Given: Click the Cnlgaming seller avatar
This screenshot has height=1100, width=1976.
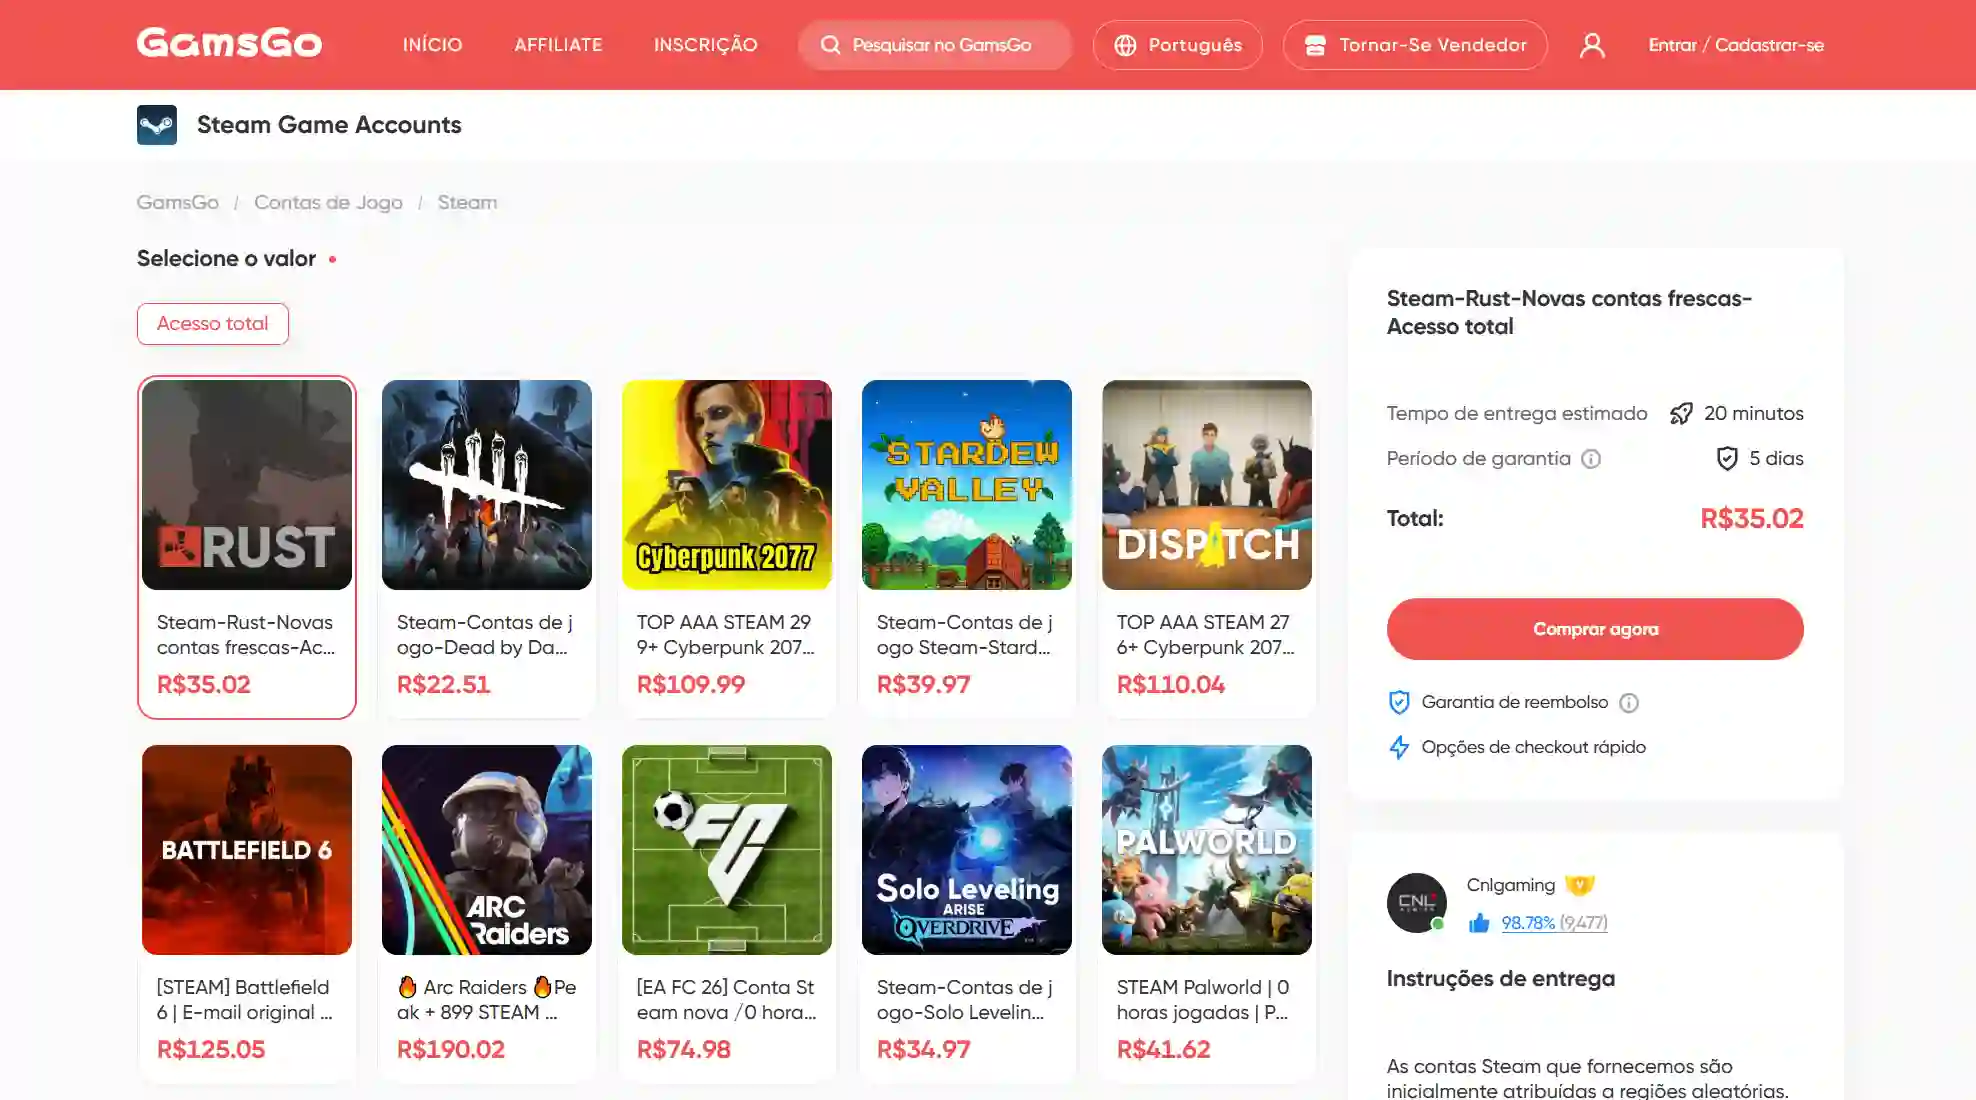Looking at the screenshot, I should [1416, 902].
